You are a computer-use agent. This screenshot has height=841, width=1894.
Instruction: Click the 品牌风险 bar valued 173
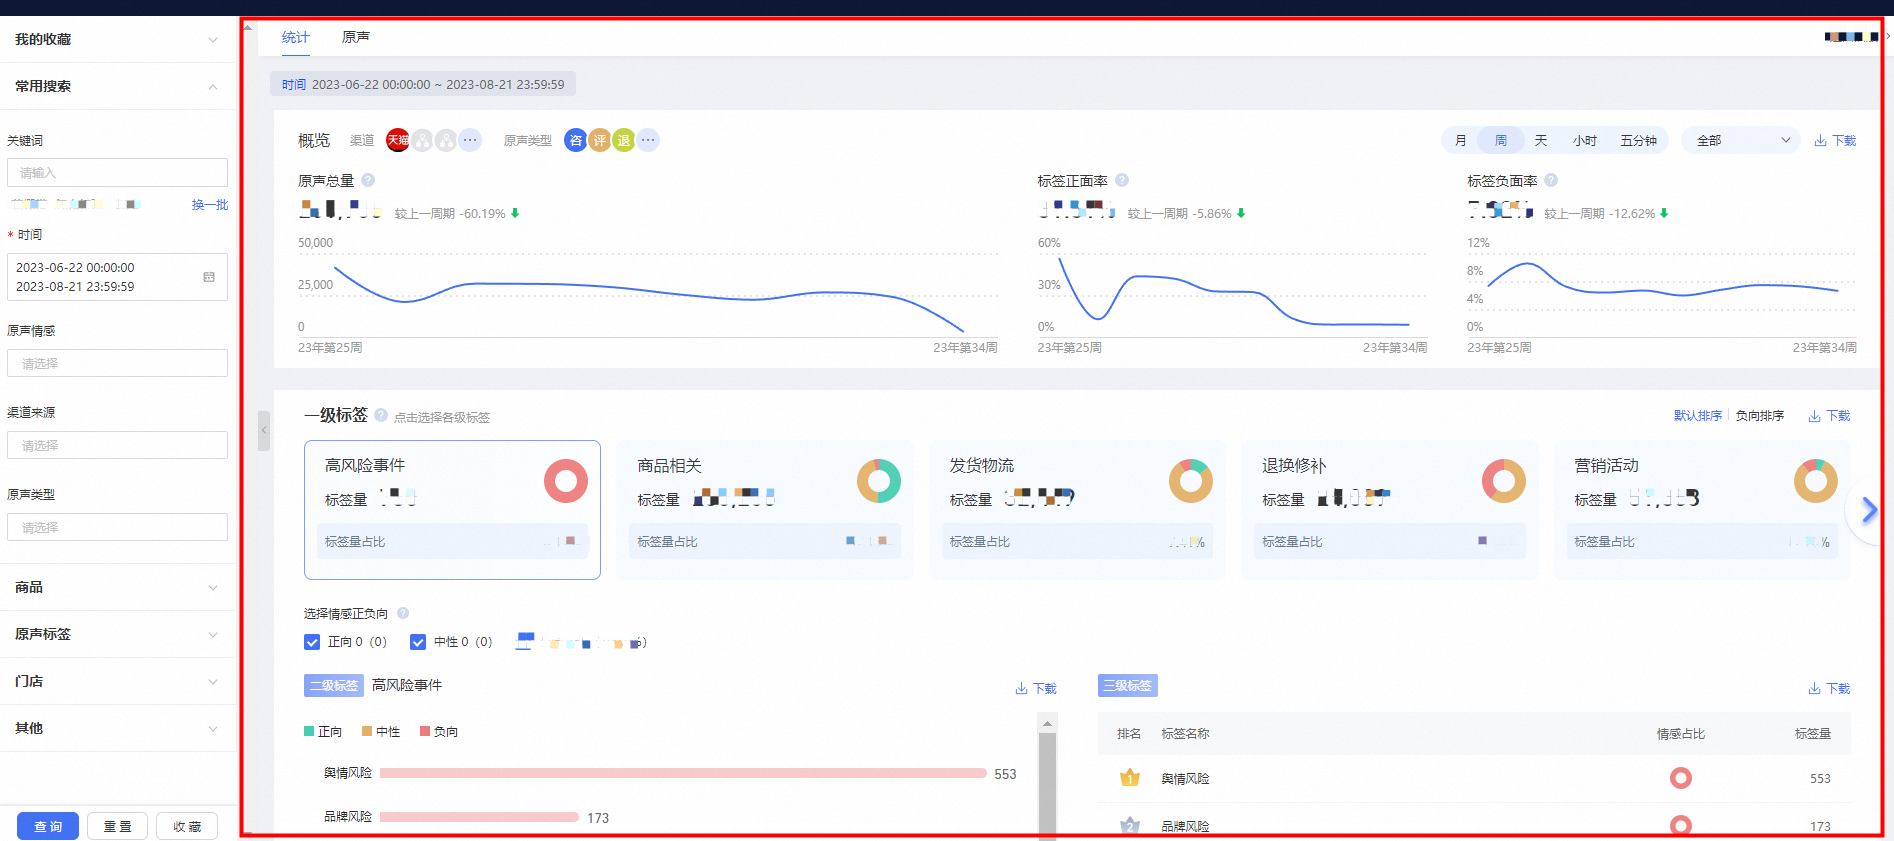click(x=479, y=817)
